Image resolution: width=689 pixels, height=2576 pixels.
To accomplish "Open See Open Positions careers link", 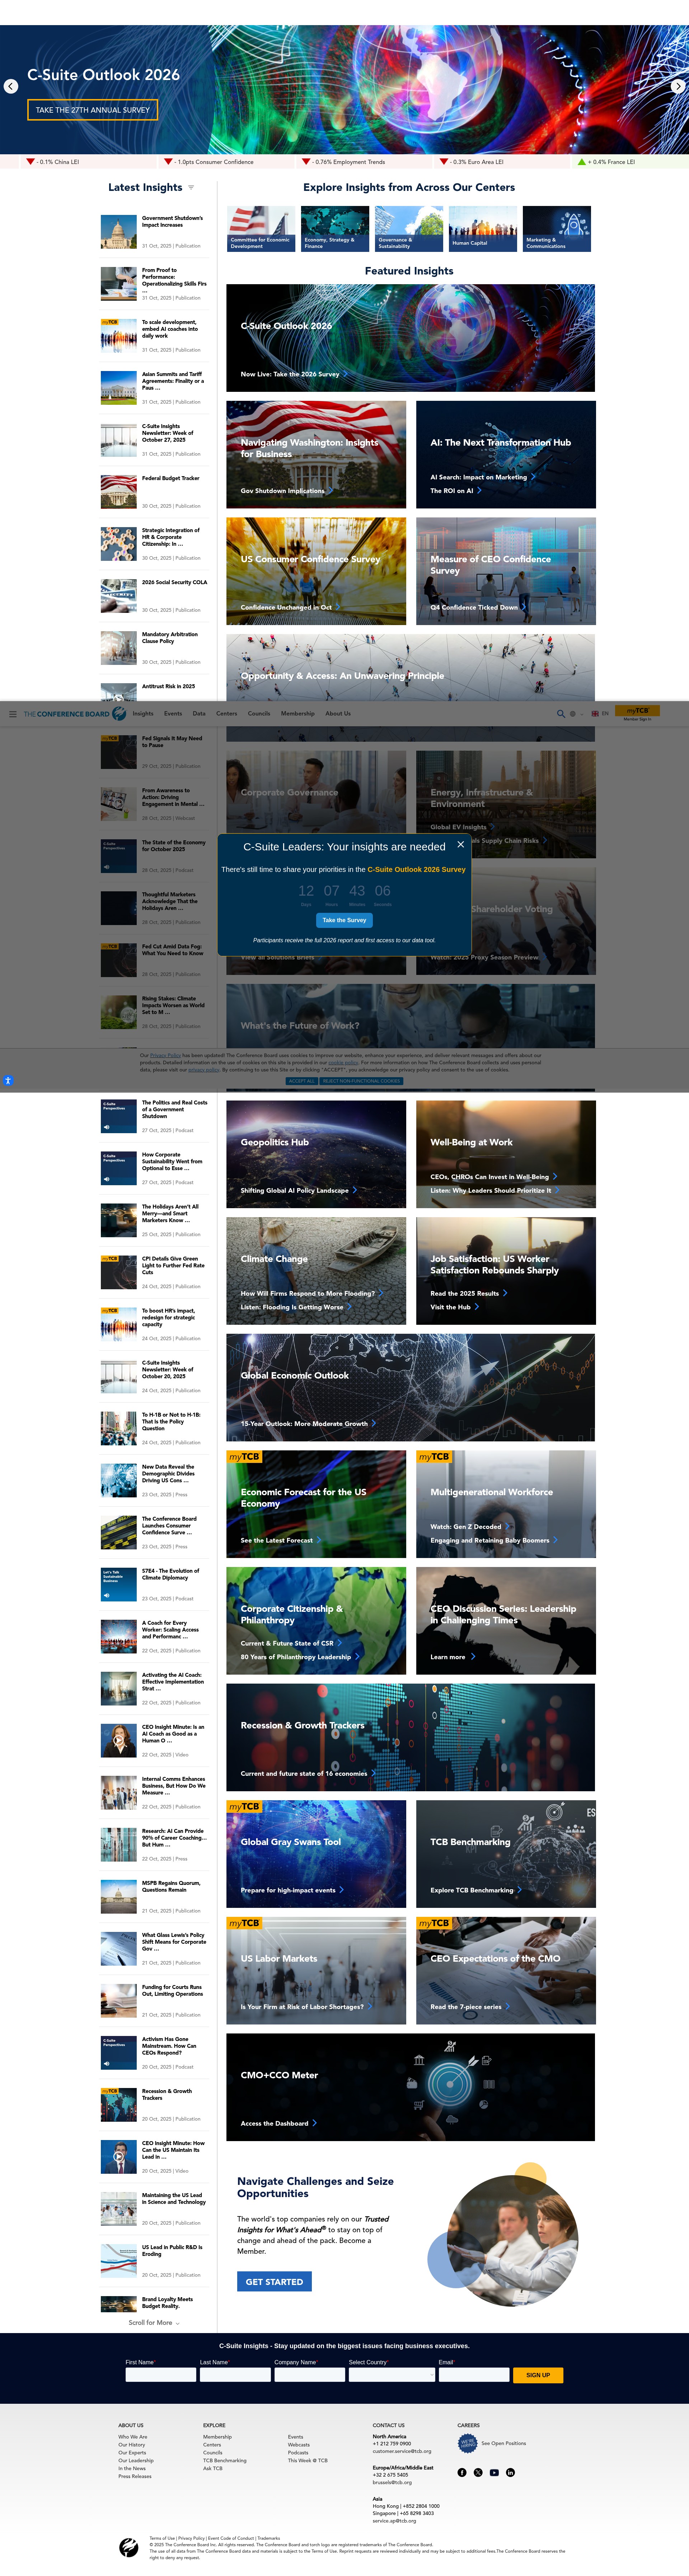I will tap(503, 2443).
